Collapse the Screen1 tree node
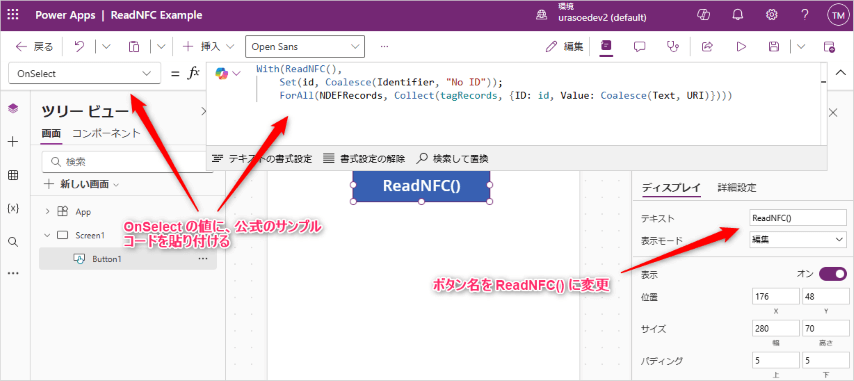This screenshot has width=854, height=381. click(47, 235)
